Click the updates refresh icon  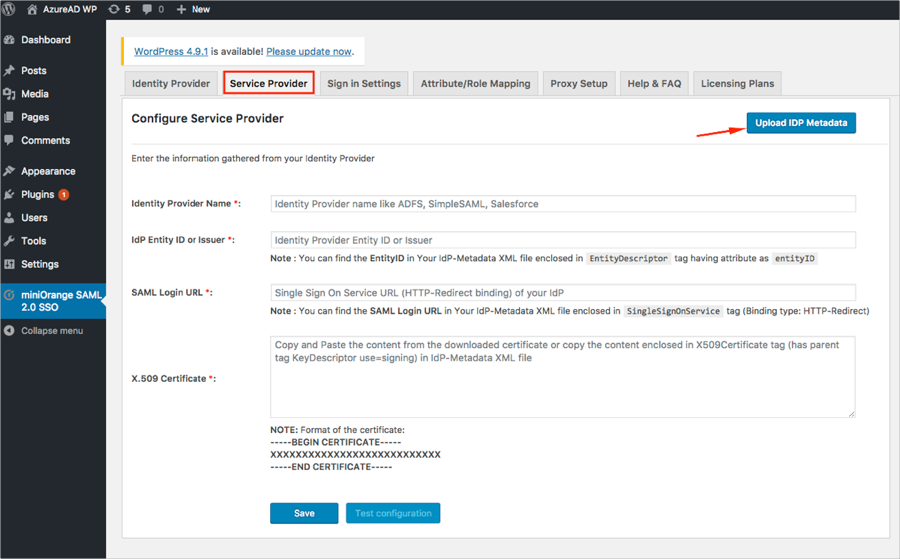[x=115, y=9]
